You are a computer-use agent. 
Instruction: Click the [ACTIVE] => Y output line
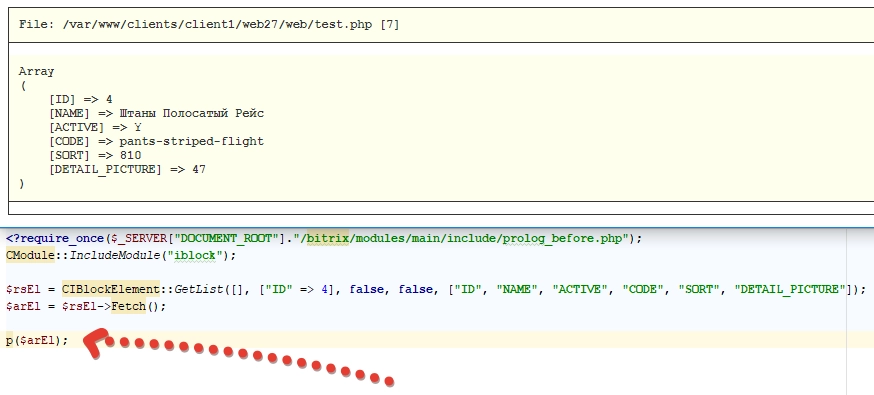point(95,127)
